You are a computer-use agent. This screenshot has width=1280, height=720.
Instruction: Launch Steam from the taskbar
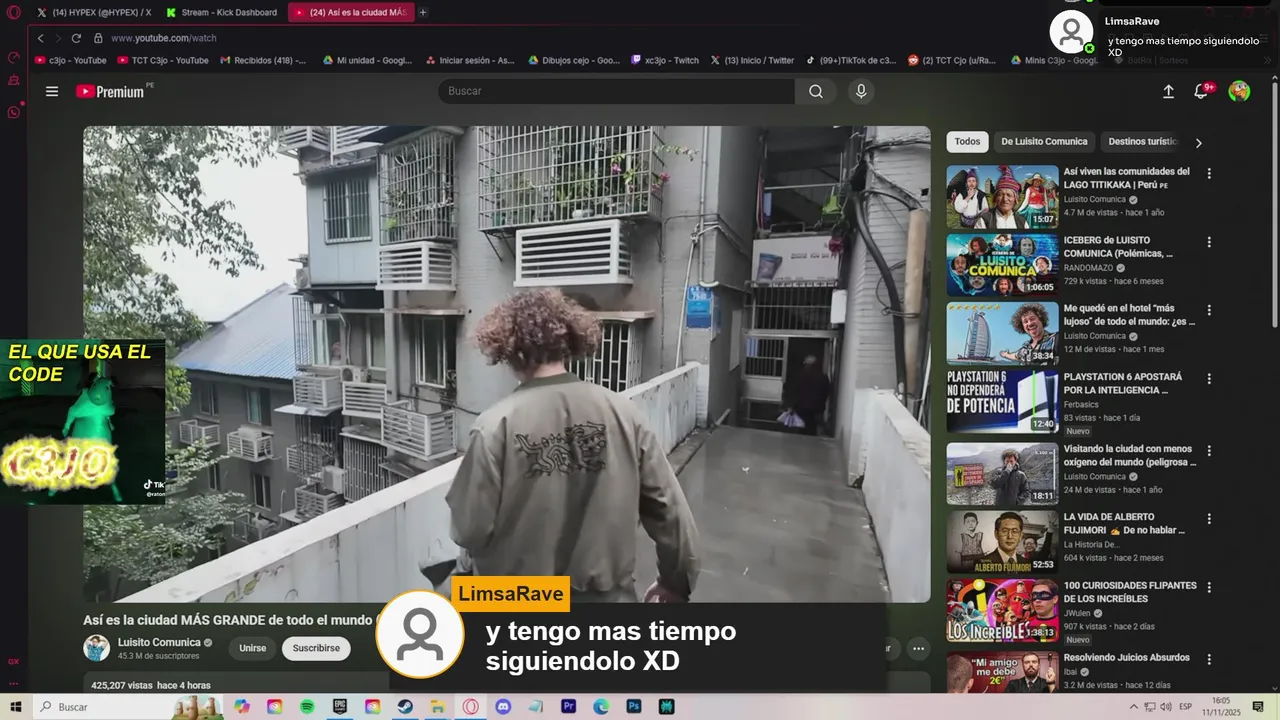(x=405, y=707)
